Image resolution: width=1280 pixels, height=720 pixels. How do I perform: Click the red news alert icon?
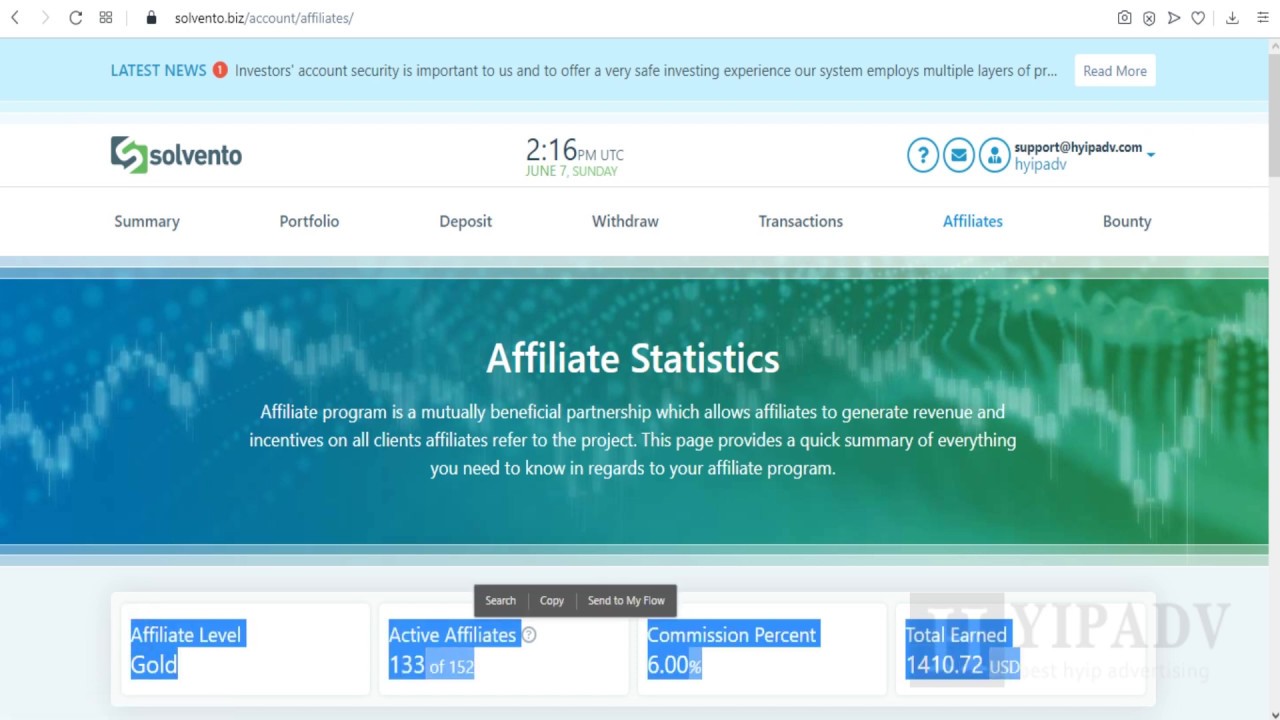(220, 70)
